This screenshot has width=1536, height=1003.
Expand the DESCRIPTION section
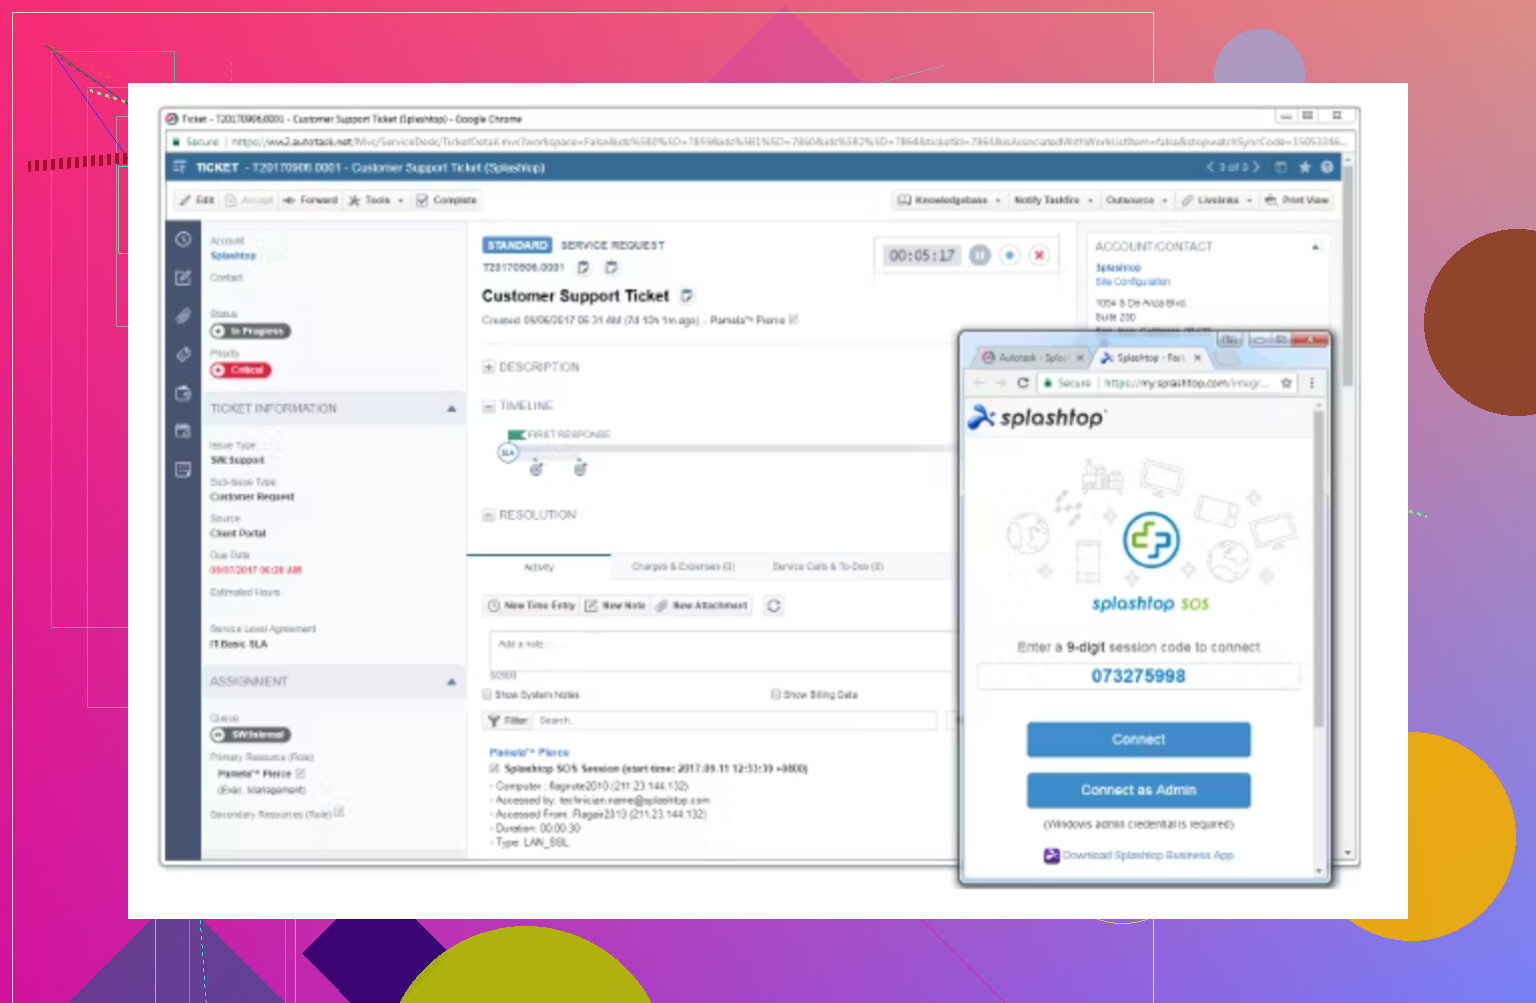click(489, 367)
